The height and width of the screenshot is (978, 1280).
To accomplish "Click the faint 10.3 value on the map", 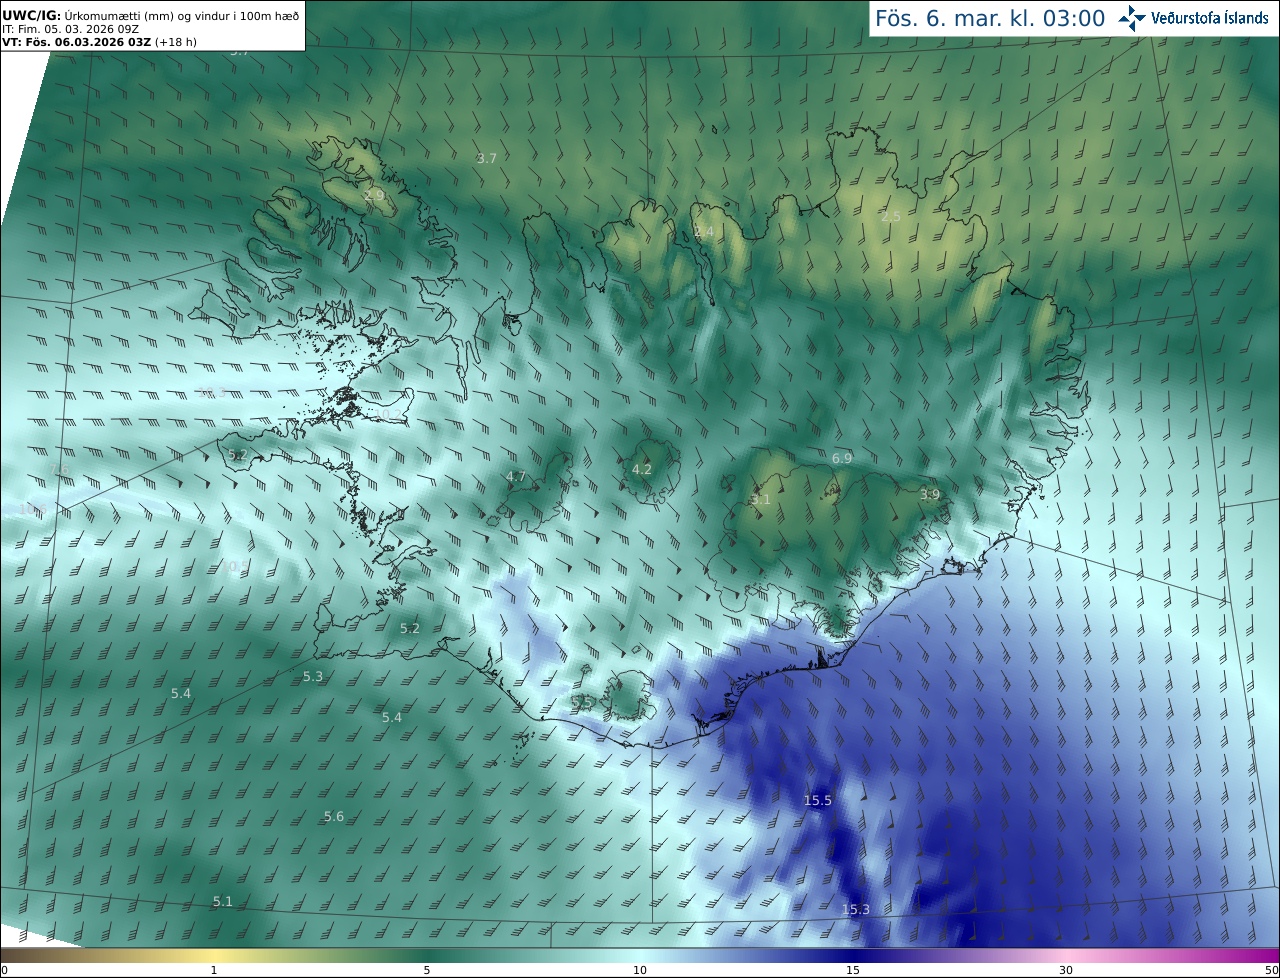I will tap(212, 392).
